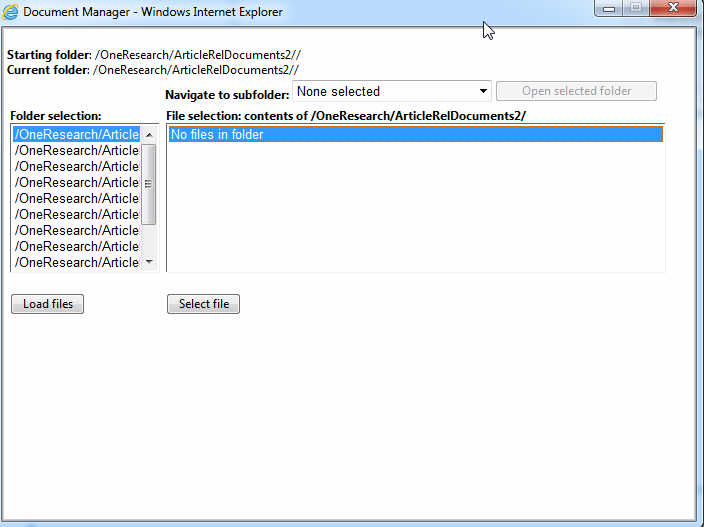Click folder list scroll down arrow
This screenshot has height=527, width=704.
(x=149, y=262)
